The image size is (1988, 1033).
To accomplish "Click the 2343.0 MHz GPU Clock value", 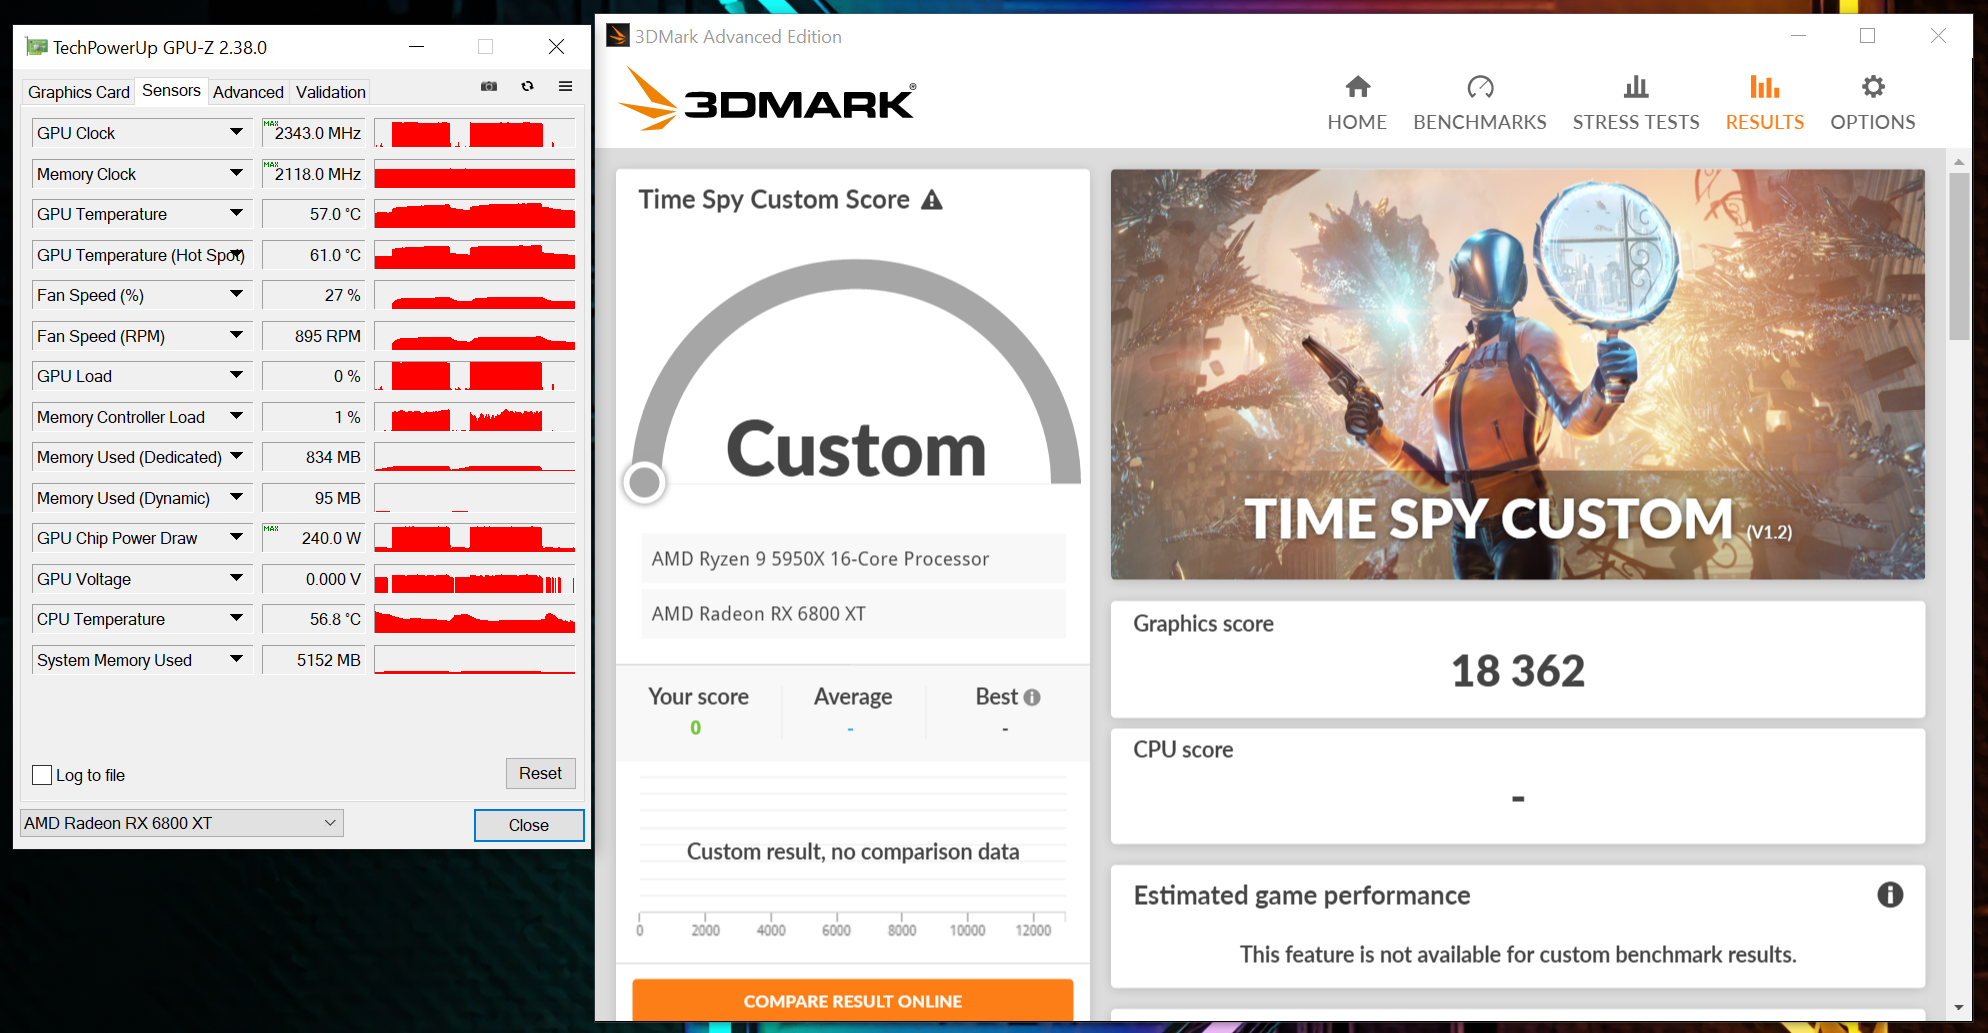I will [x=313, y=132].
